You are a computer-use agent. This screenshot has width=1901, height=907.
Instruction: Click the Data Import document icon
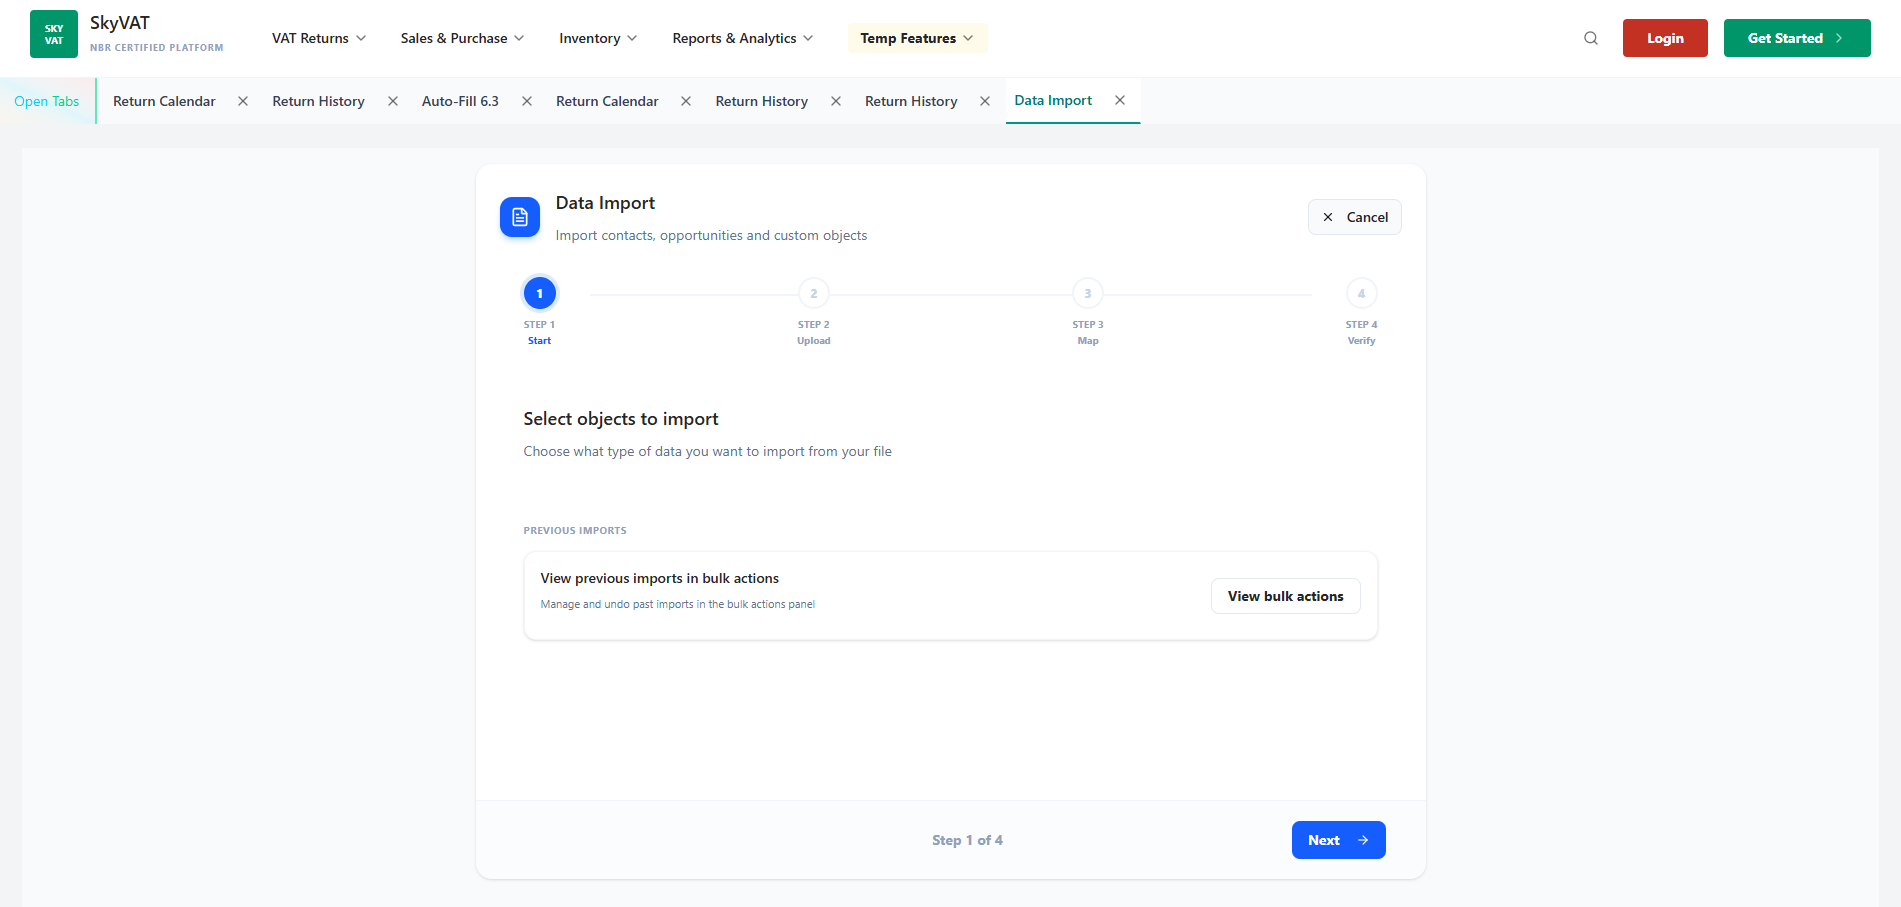(x=520, y=217)
